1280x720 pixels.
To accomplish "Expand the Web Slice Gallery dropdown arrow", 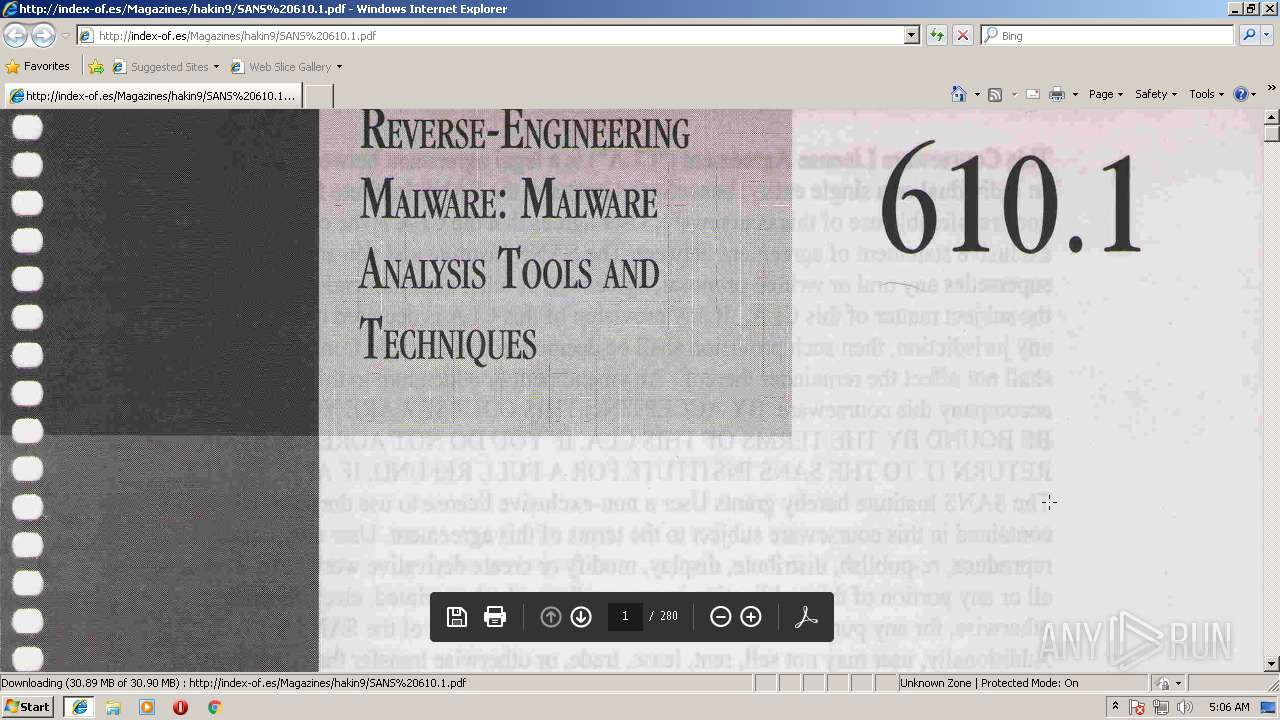I will (339, 67).
